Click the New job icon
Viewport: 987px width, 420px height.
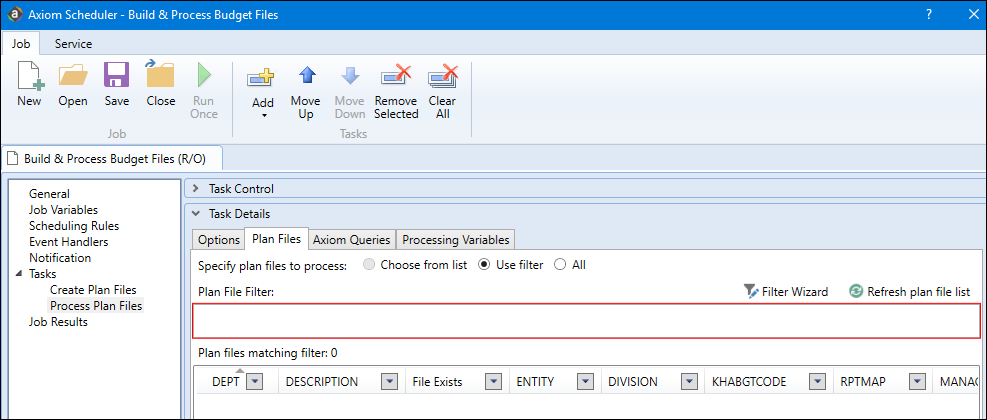29,78
